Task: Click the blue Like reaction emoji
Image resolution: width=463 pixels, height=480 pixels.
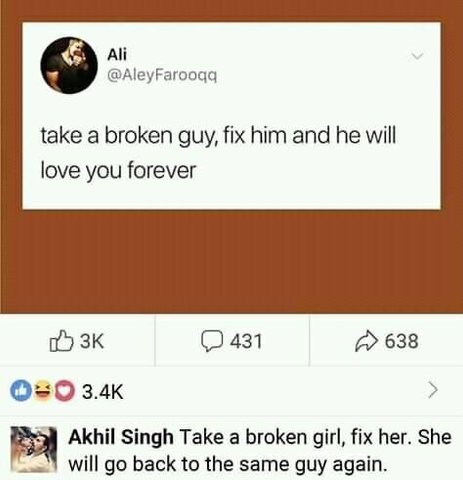Action: 21,391
